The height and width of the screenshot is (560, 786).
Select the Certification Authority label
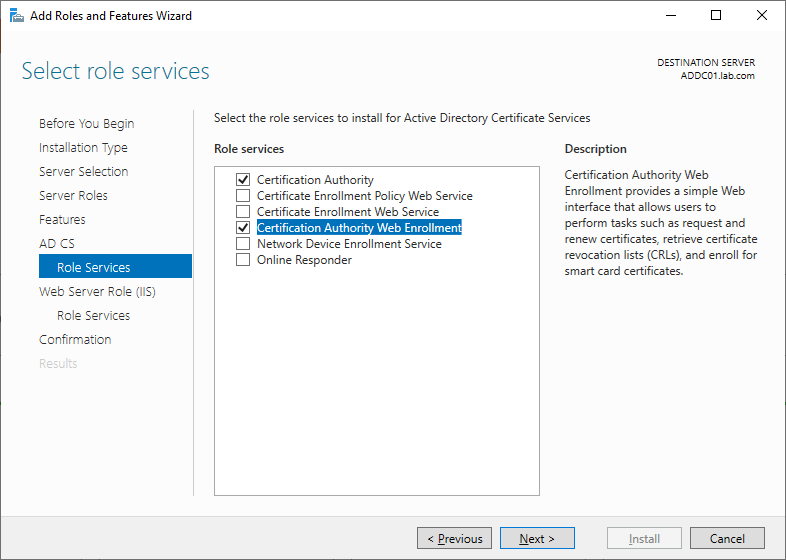[315, 179]
